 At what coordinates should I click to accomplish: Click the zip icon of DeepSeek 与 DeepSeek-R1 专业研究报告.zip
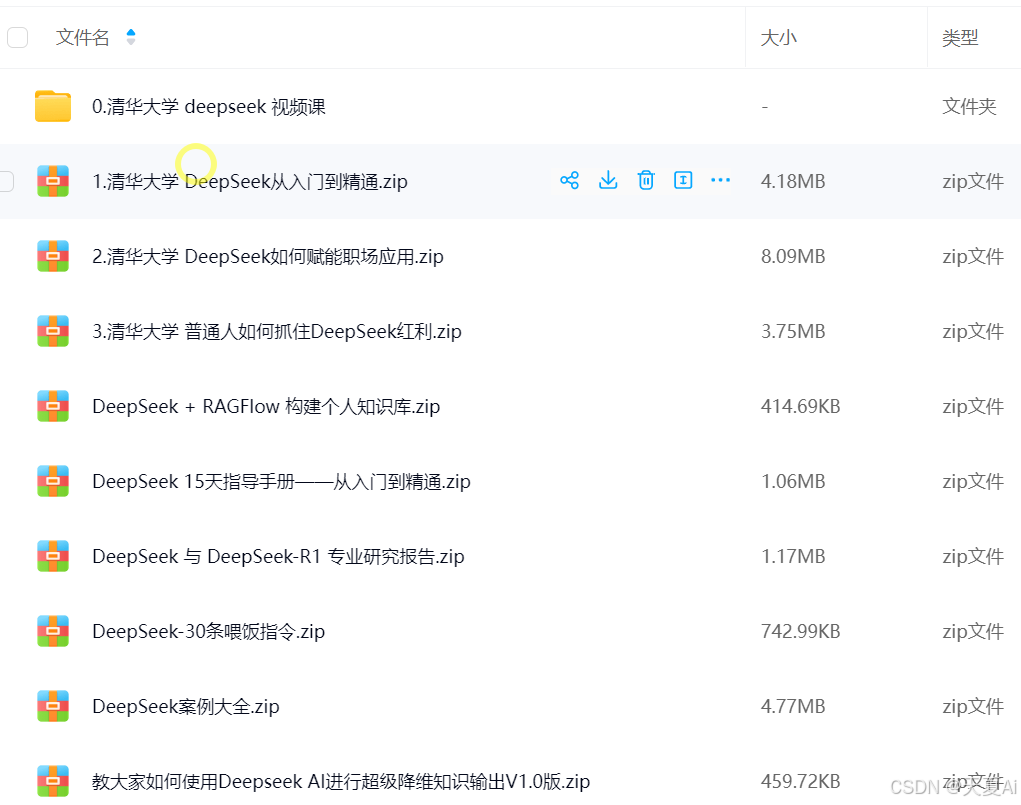tap(53, 556)
